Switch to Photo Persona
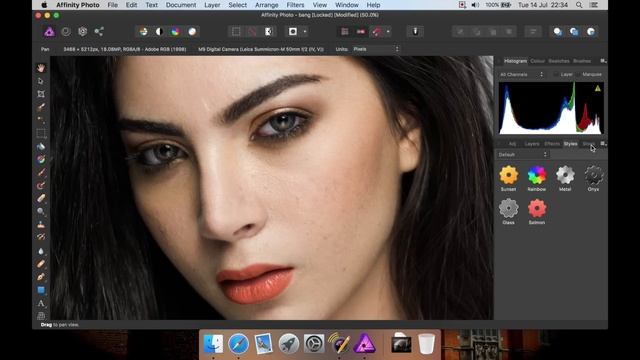Image resolution: width=640 pixels, height=360 pixels. click(49, 31)
